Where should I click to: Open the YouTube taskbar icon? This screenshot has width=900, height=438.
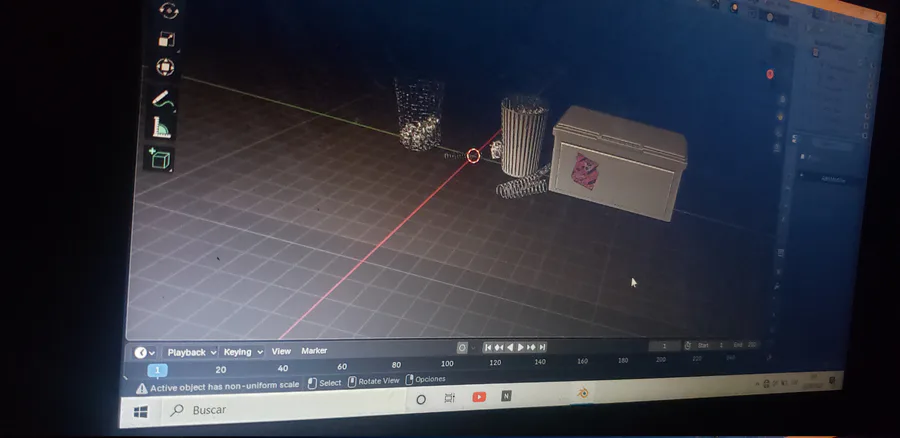pos(479,397)
